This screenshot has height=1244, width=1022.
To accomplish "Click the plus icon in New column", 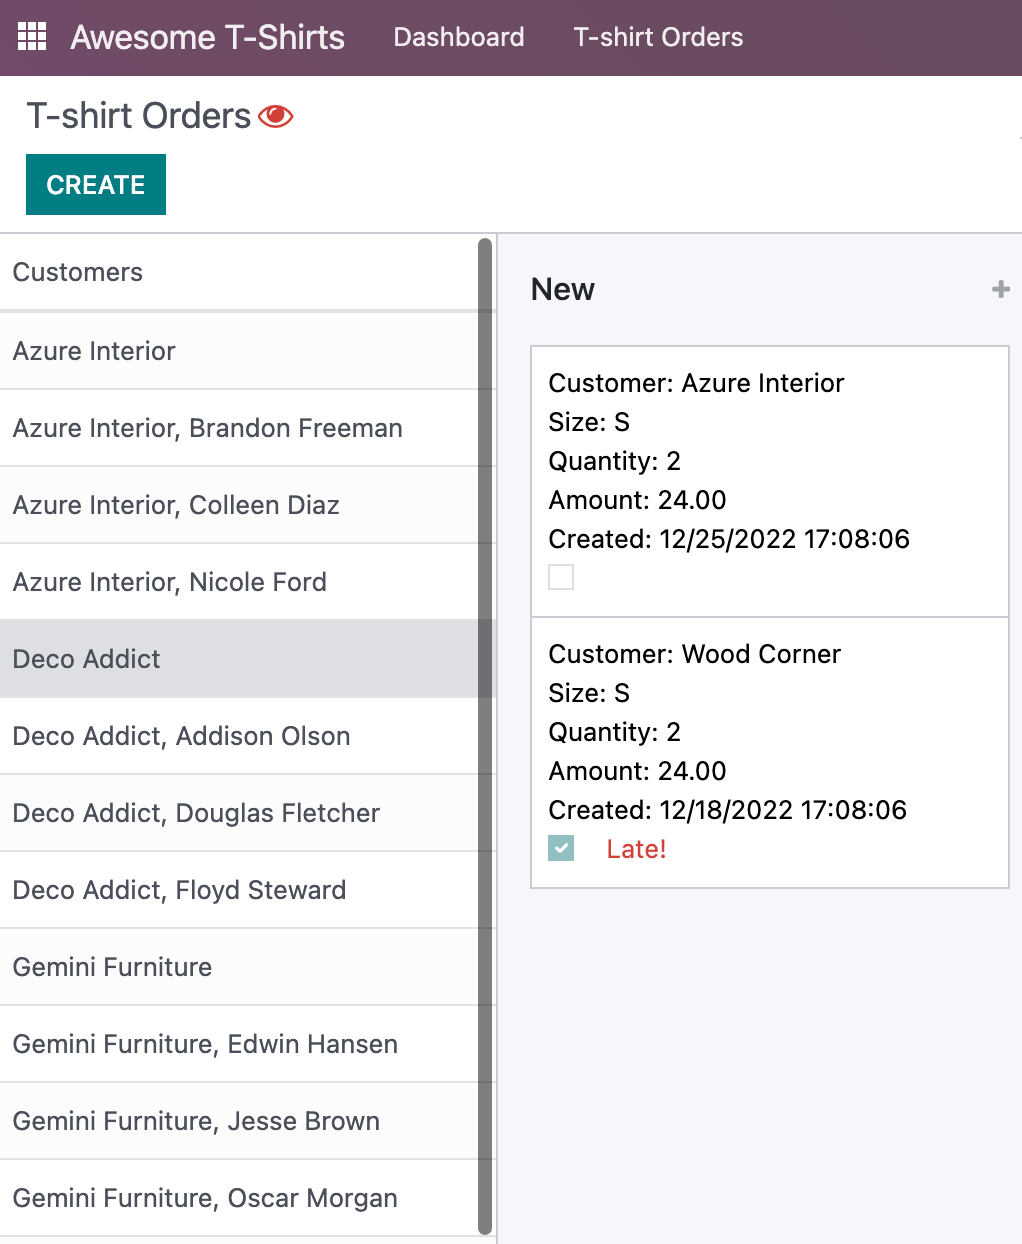I will pos(1000,289).
